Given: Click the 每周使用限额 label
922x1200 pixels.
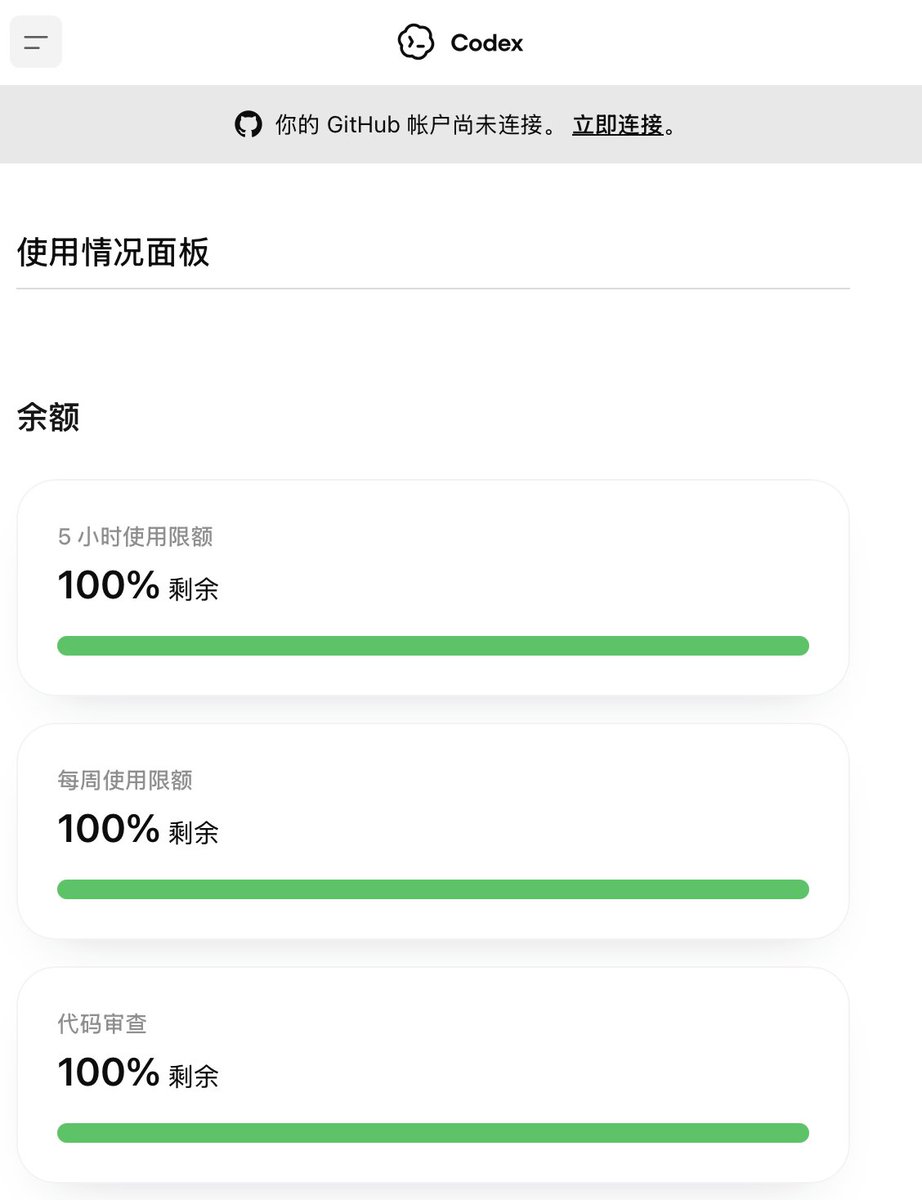Looking at the screenshot, I should 125,780.
